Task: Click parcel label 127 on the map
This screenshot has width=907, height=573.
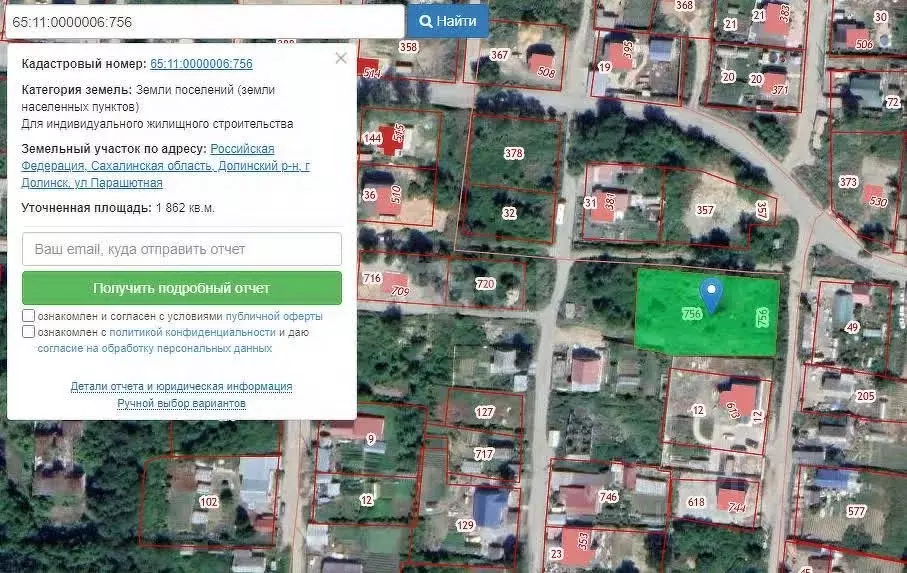Action: tap(484, 412)
